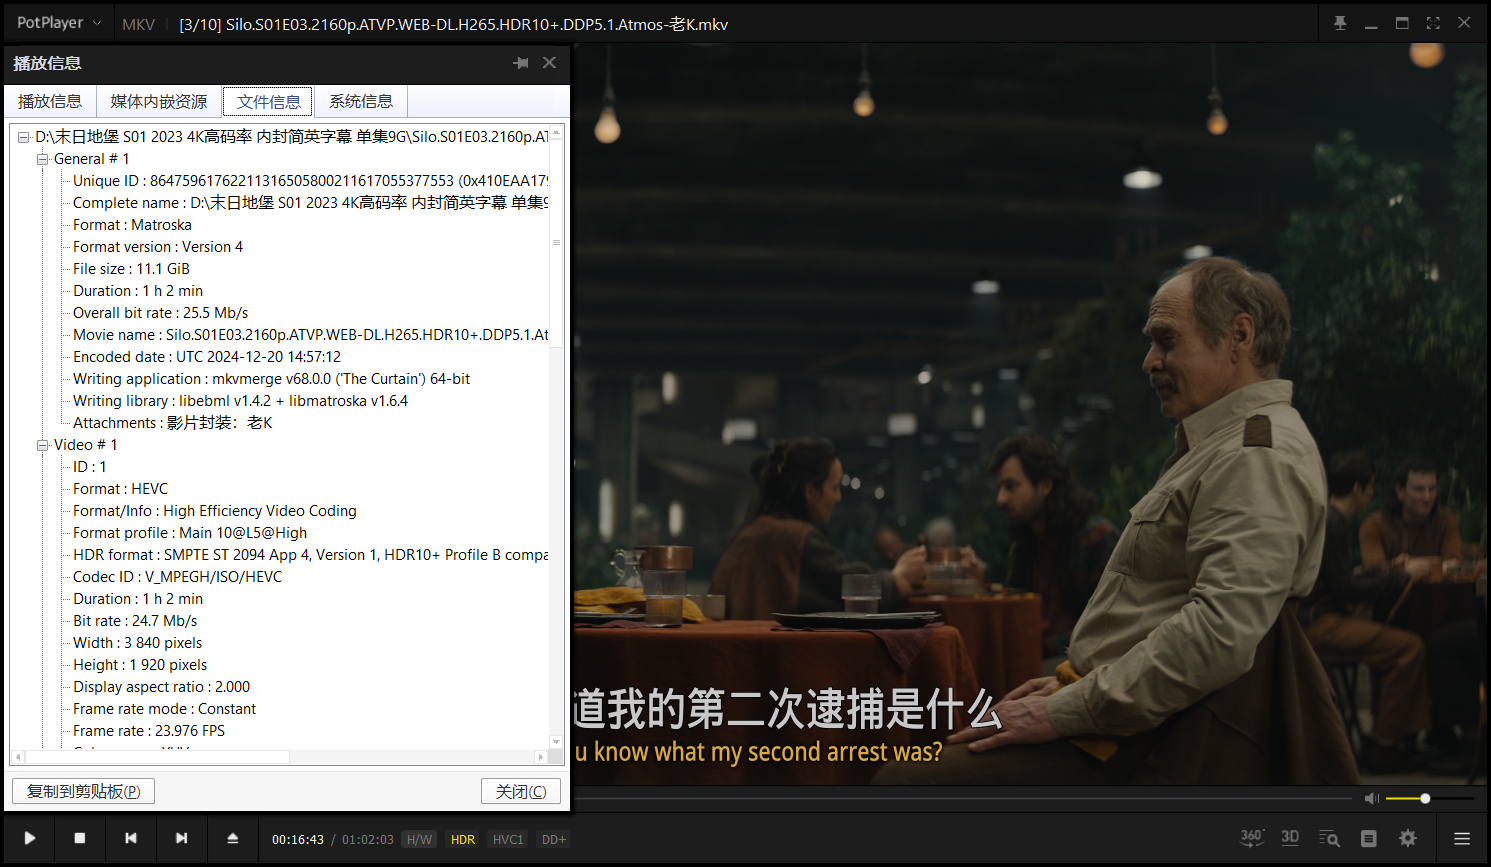Collapse the General # 1 node

pos(42,160)
